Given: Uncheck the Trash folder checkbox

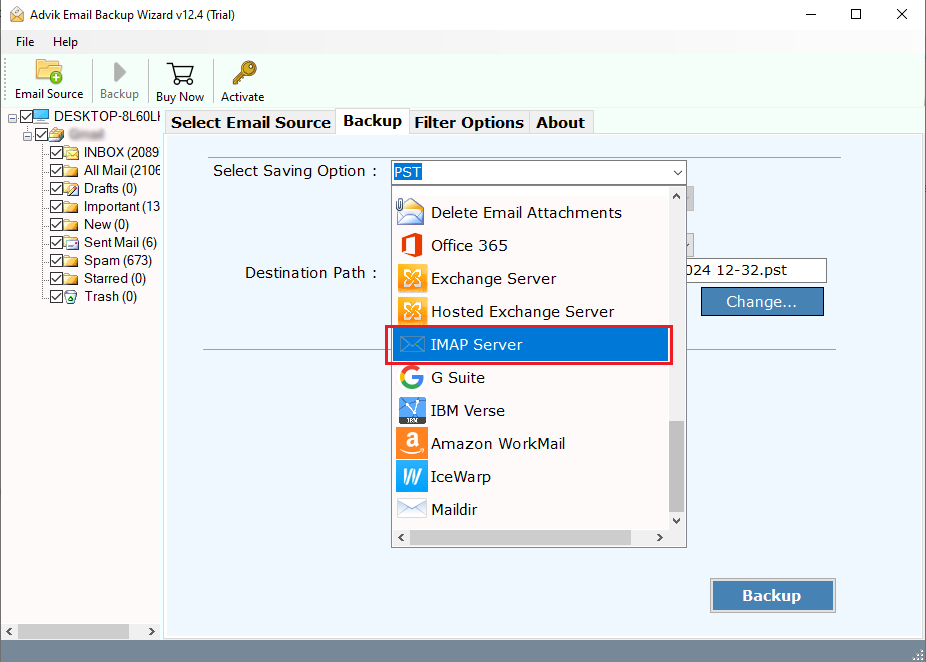Looking at the screenshot, I should click(x=57, y=297).
